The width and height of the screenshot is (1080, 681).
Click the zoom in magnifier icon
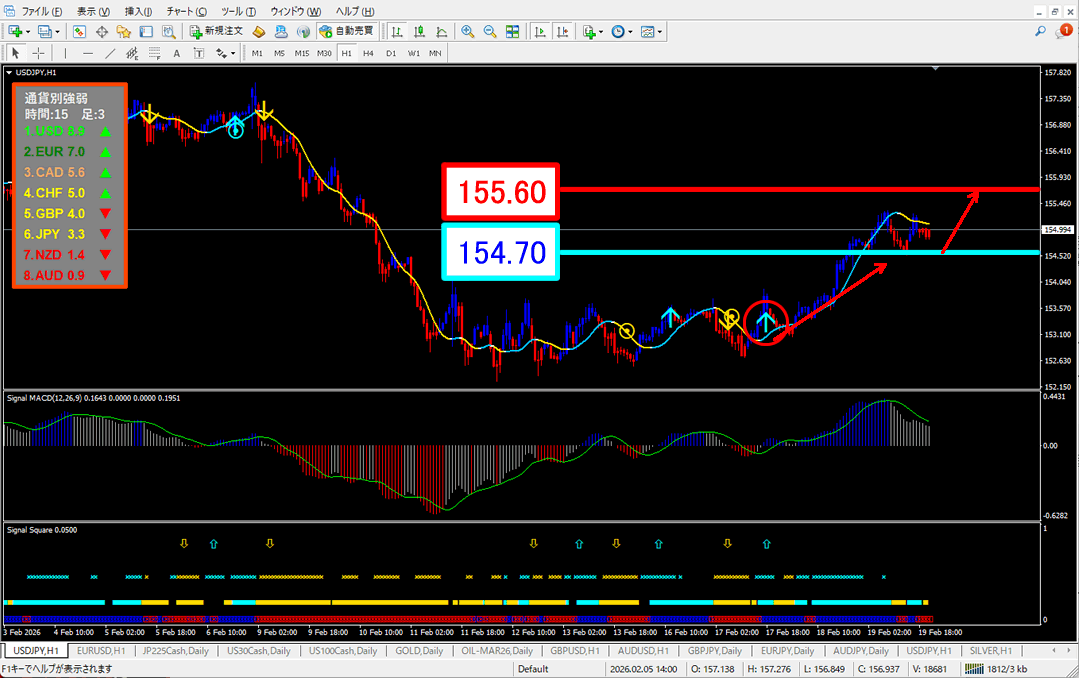(x=467, y=32)
